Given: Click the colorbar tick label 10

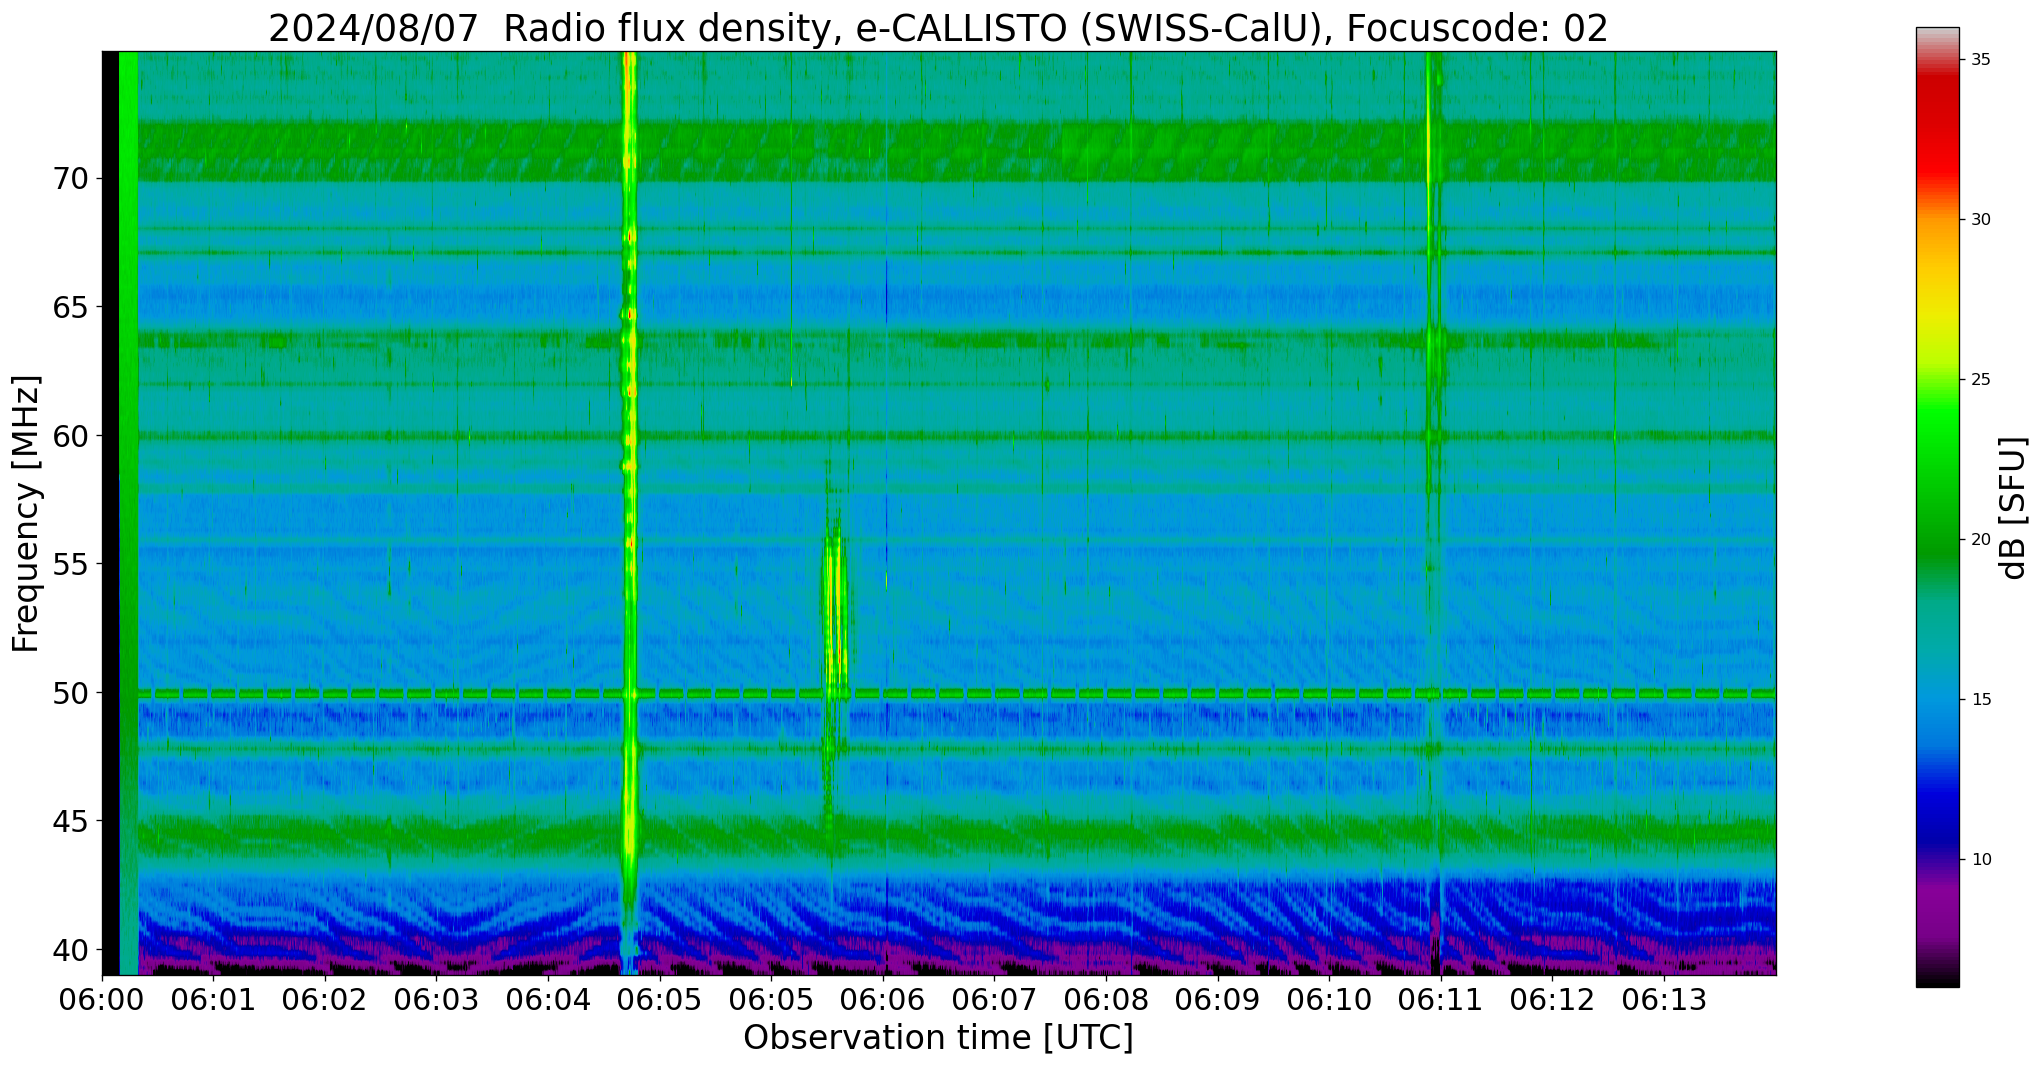Looking at the screenshot, I should click(1979, 859).
